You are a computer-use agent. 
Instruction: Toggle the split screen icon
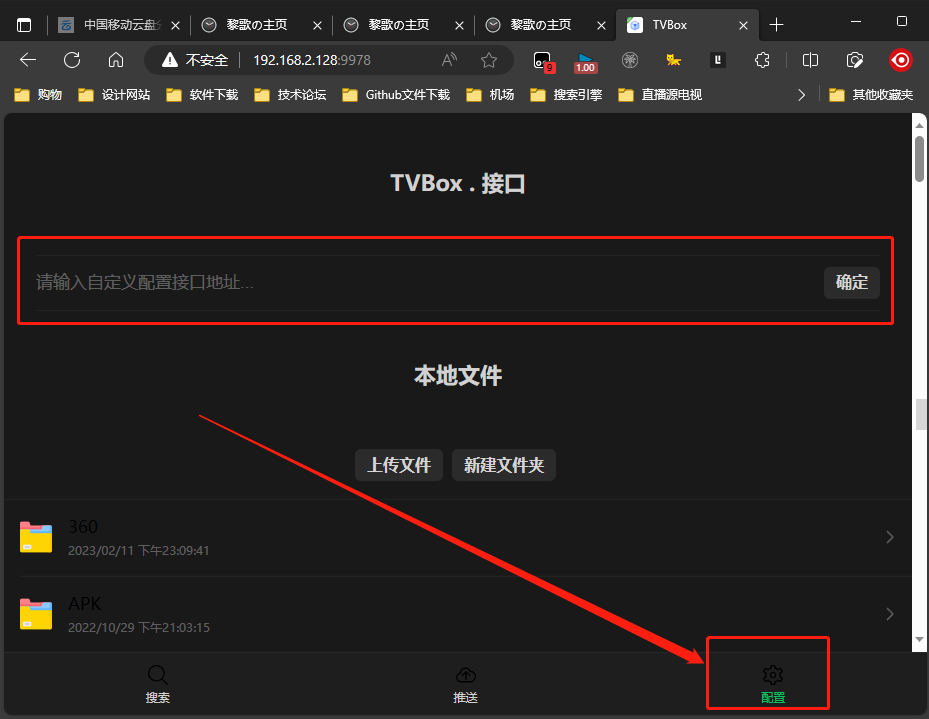[810, 60]
